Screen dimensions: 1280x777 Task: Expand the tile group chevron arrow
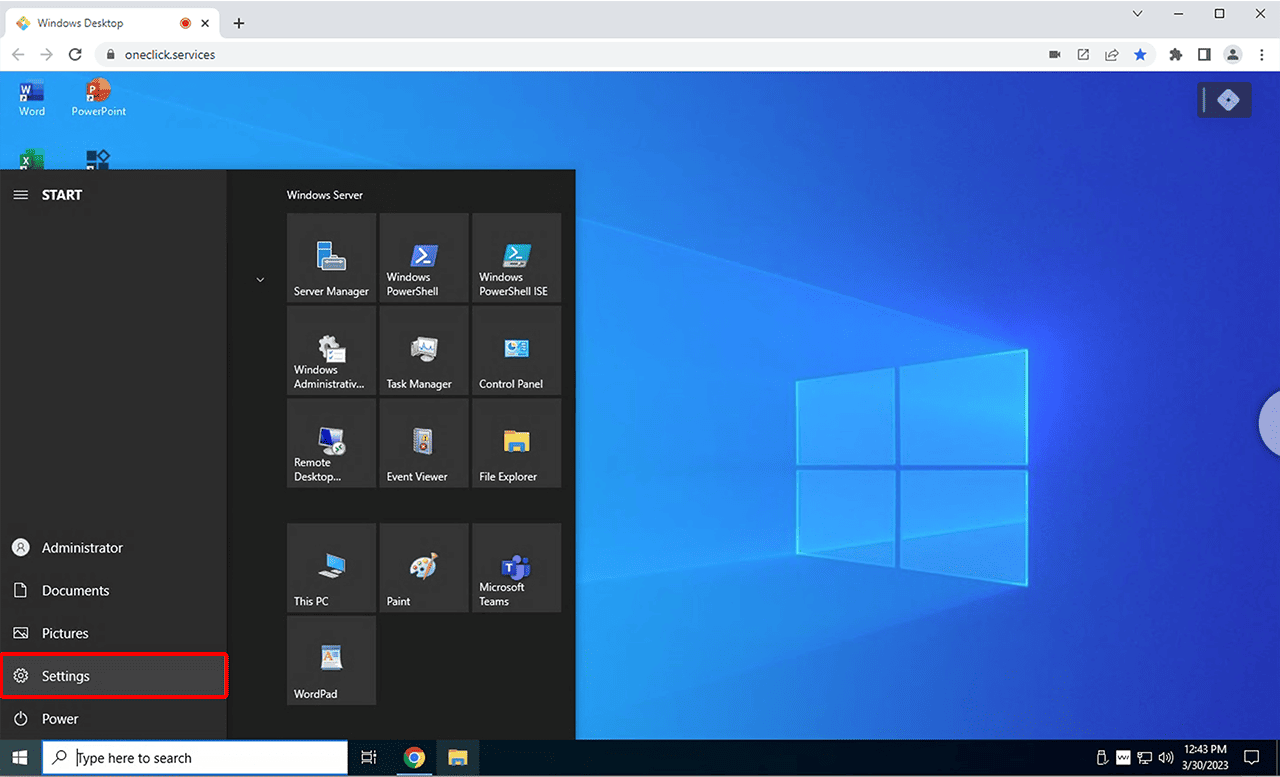coord(260,280)
